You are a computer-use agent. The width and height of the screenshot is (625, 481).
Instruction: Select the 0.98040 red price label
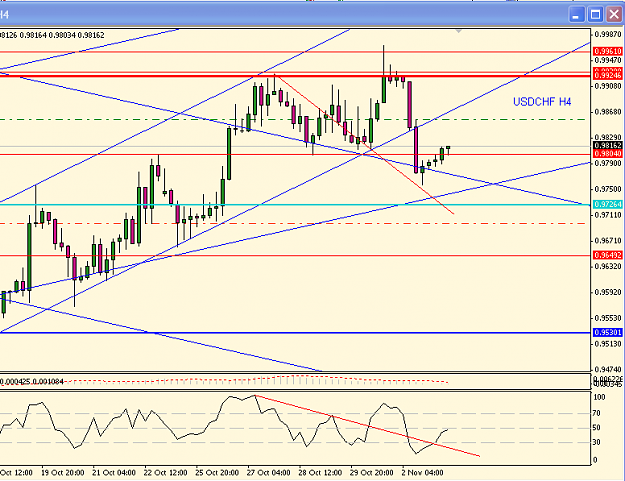click(608, 154)
